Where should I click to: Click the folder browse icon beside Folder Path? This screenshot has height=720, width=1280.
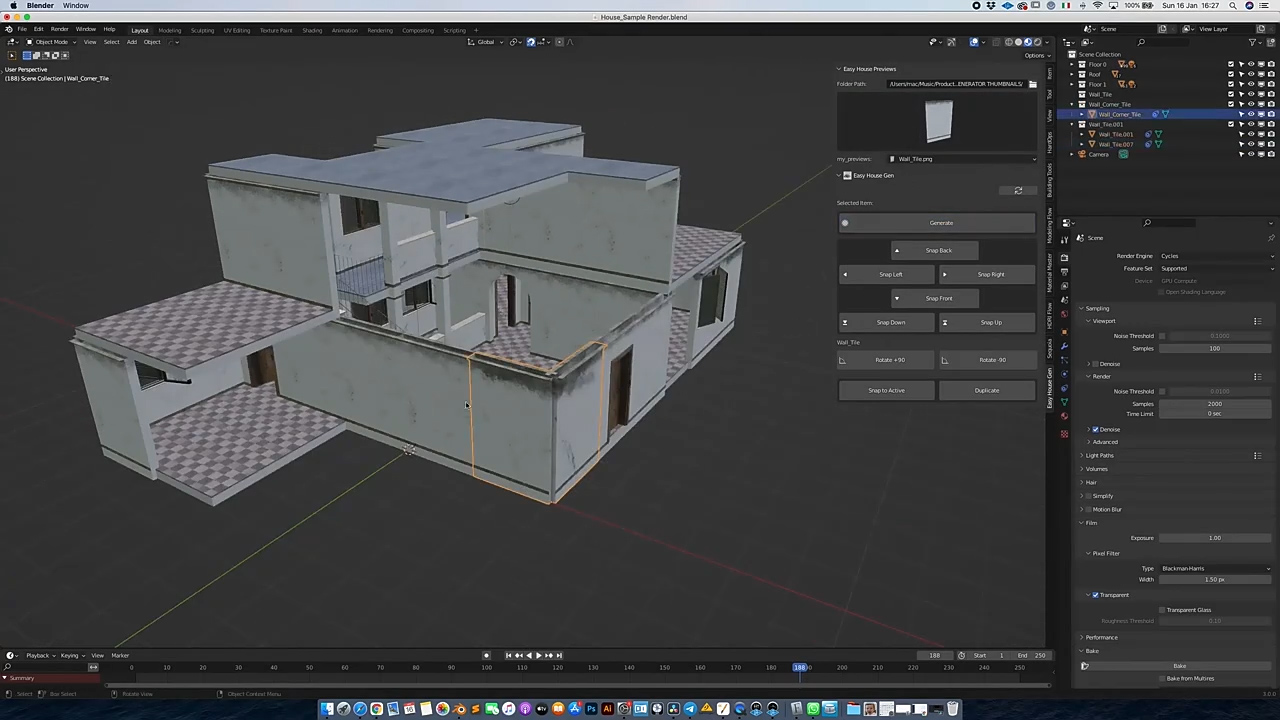tap(1033, 84)
